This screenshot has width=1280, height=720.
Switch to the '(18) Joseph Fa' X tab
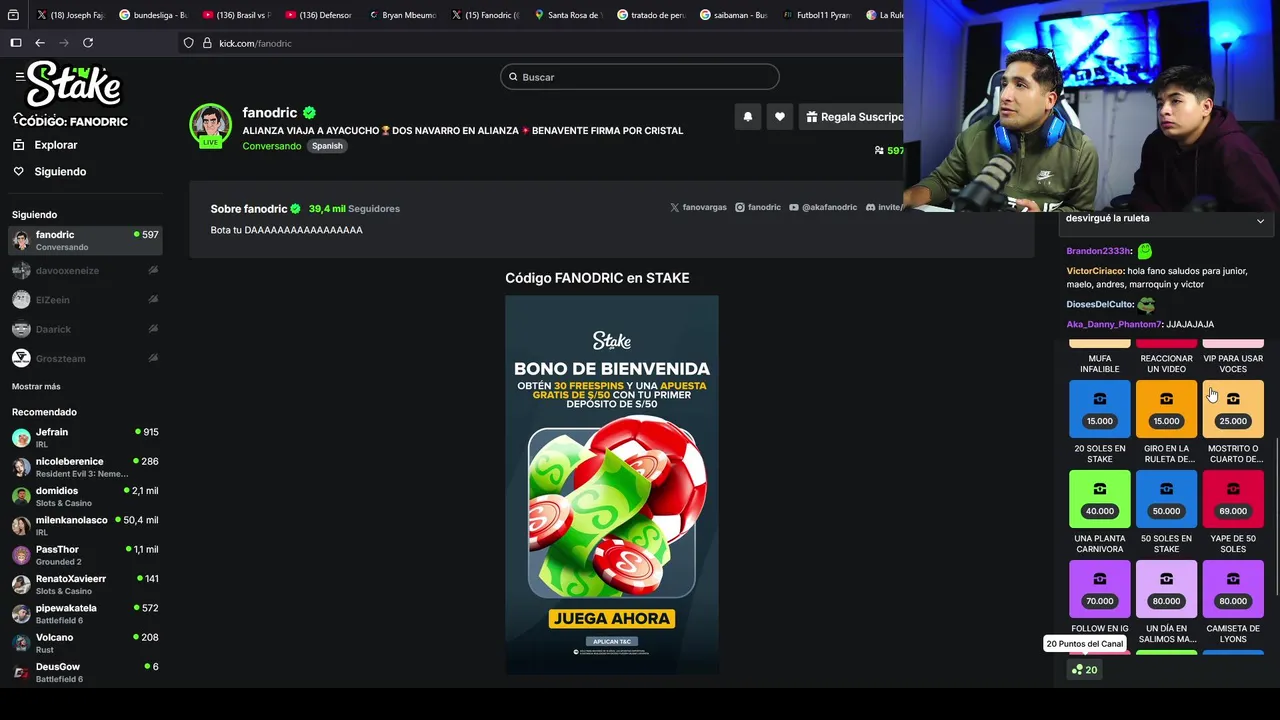[x=69, y=15]
